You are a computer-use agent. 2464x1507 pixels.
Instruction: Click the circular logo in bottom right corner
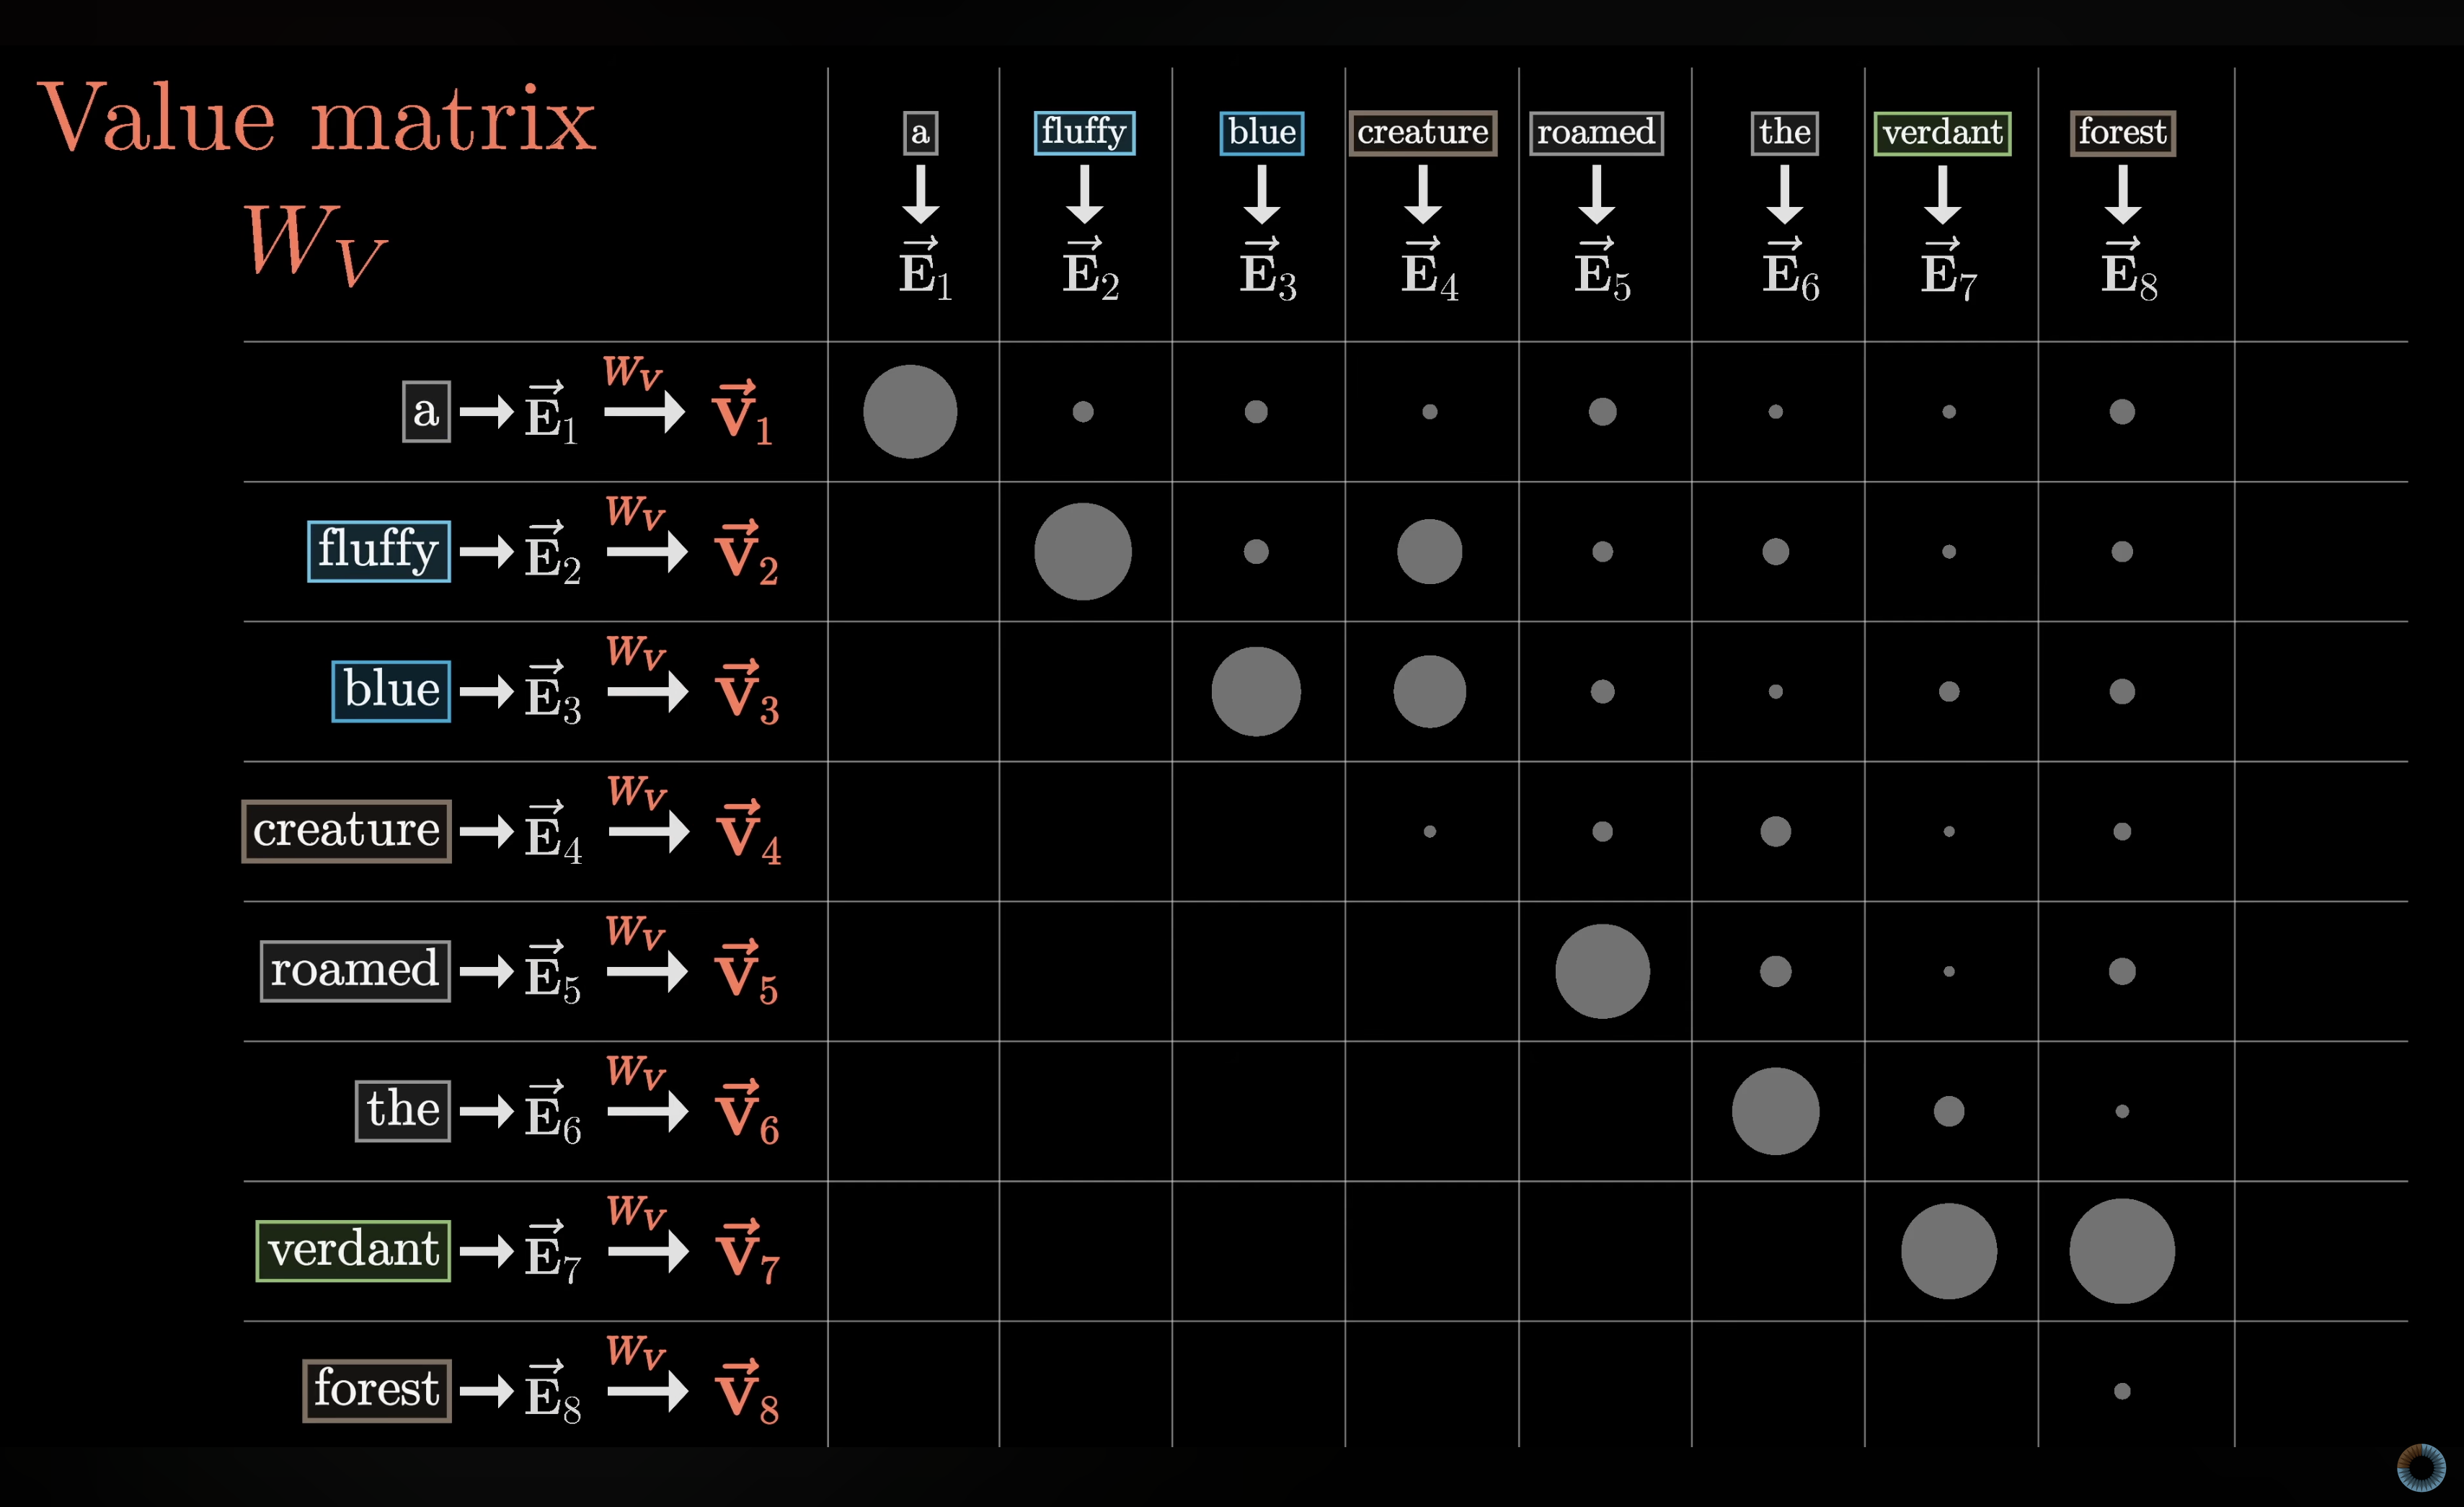tap(2422, 1468)
